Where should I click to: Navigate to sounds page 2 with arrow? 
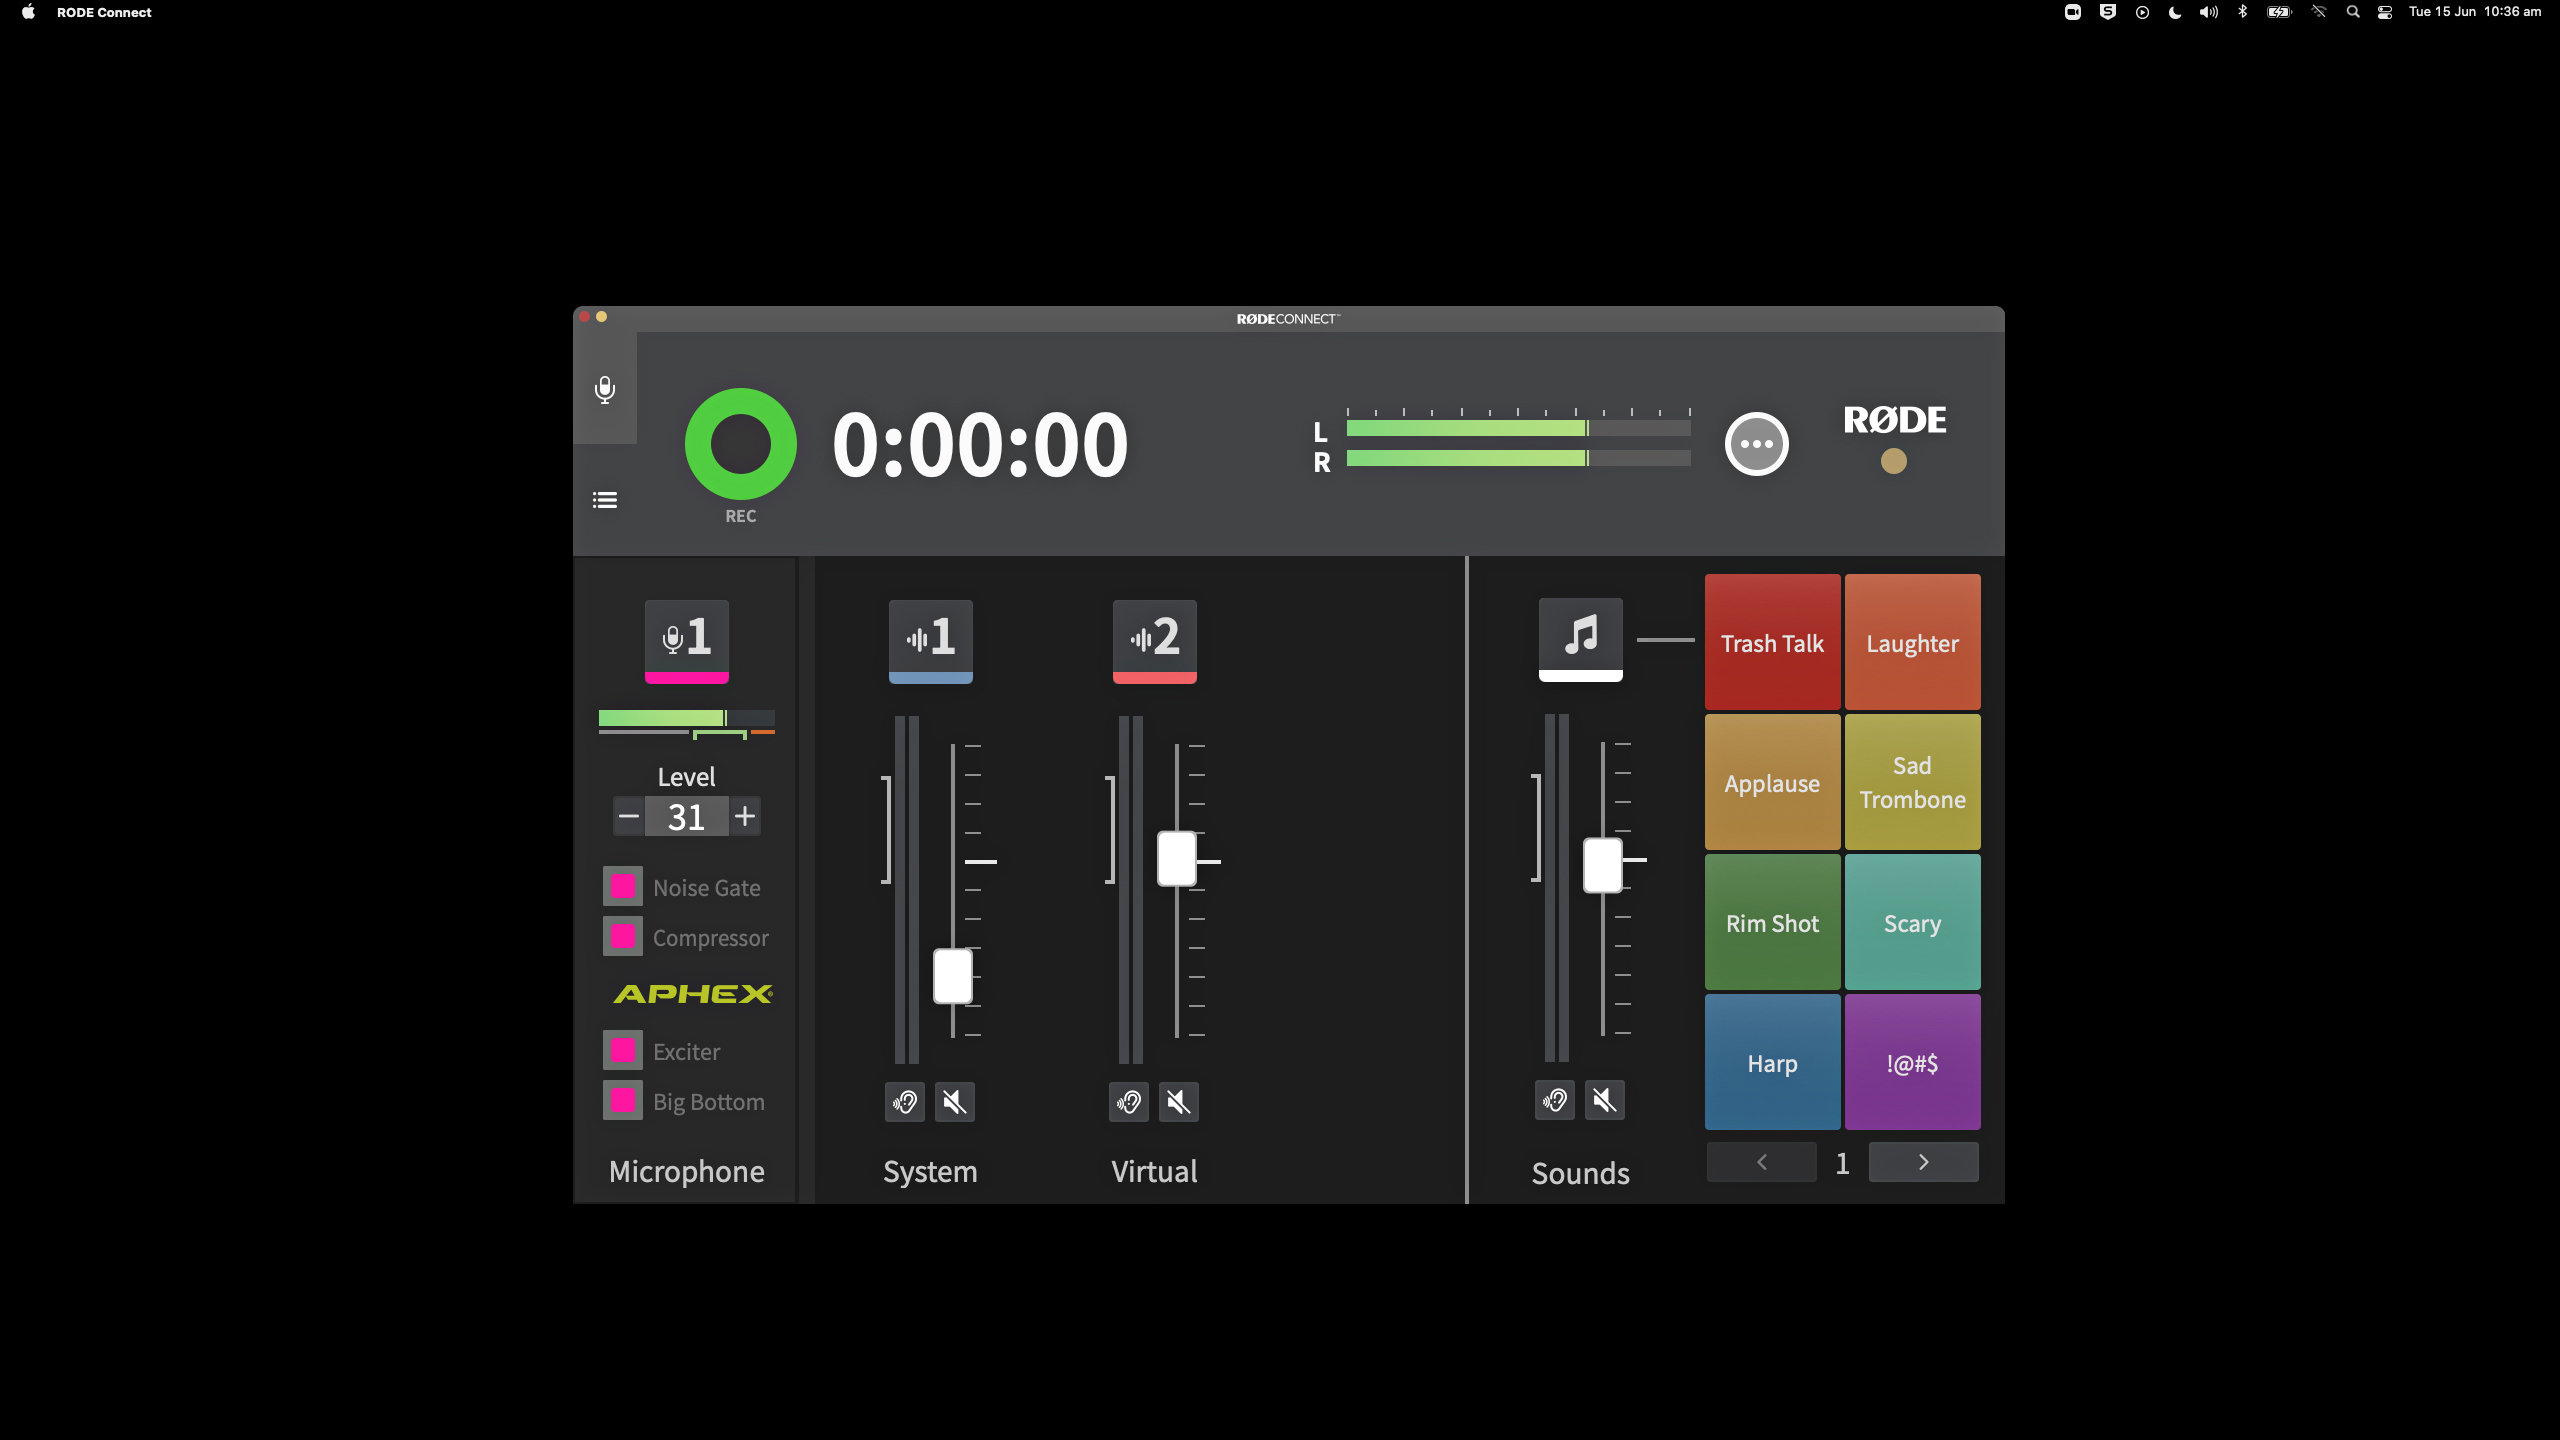click(x=1924, y=1160)
